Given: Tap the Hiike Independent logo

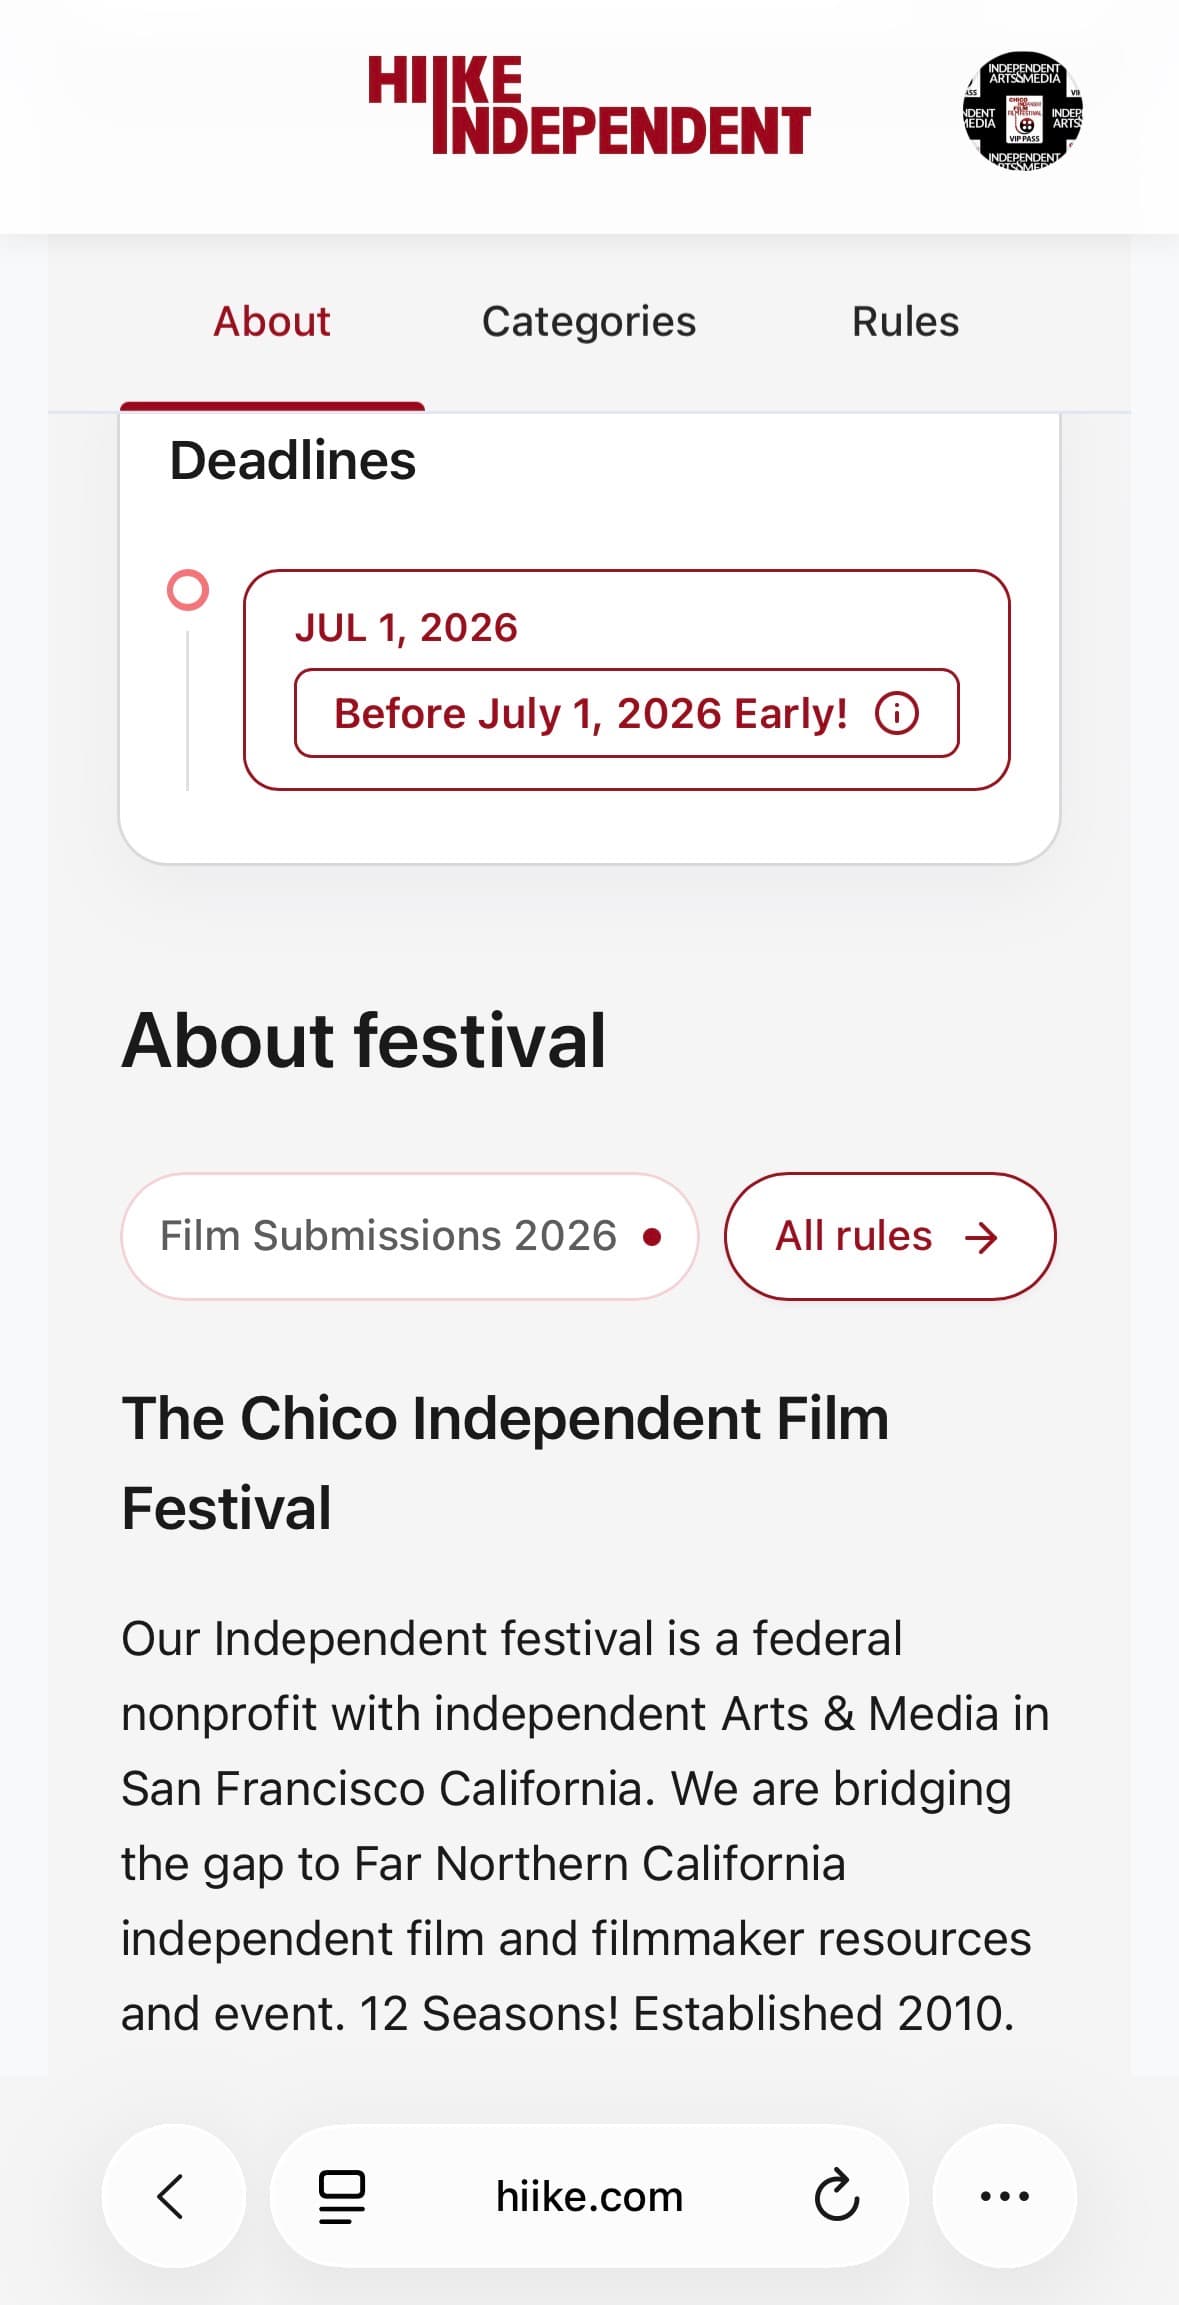Looking at the screenshot, I should tap(589, 106).
